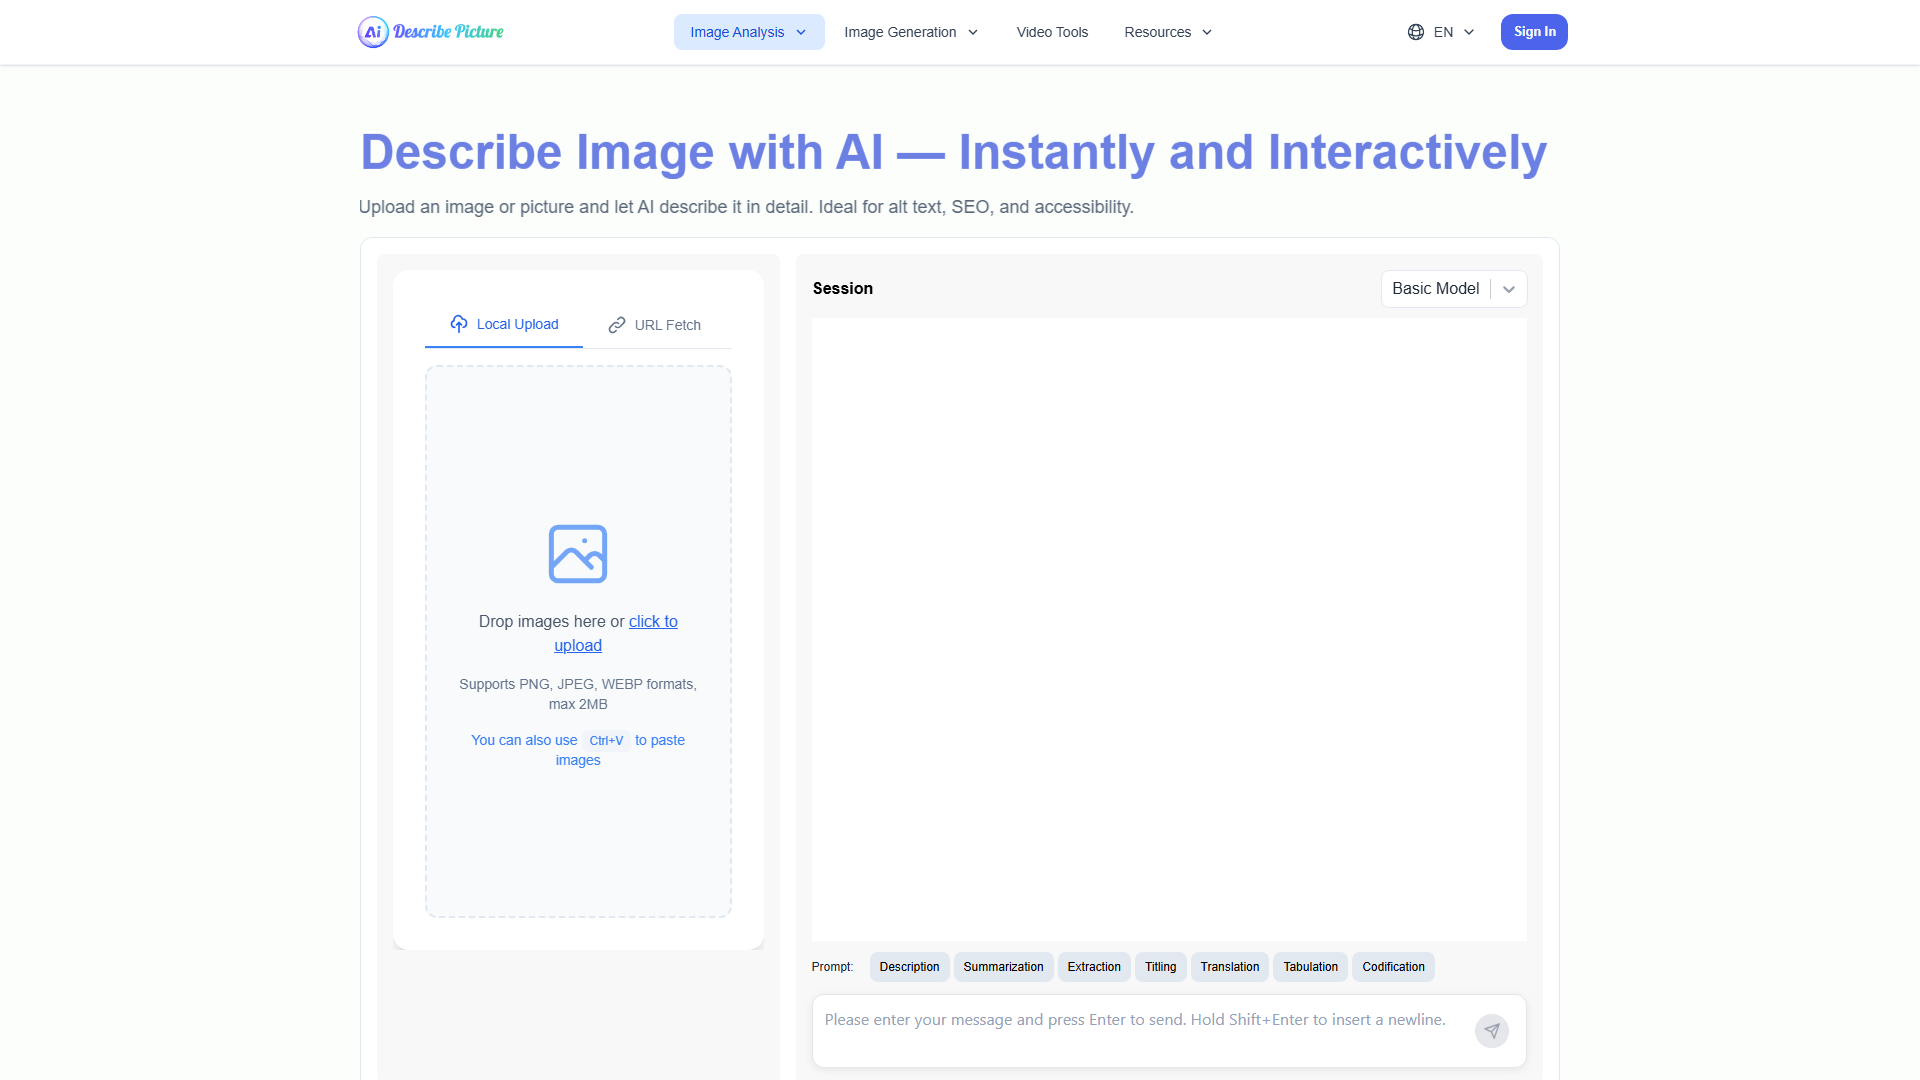The height and width of the screenshot is (1080, 1920).
Task: Open the Image Analysis menu
Action: 748,32
